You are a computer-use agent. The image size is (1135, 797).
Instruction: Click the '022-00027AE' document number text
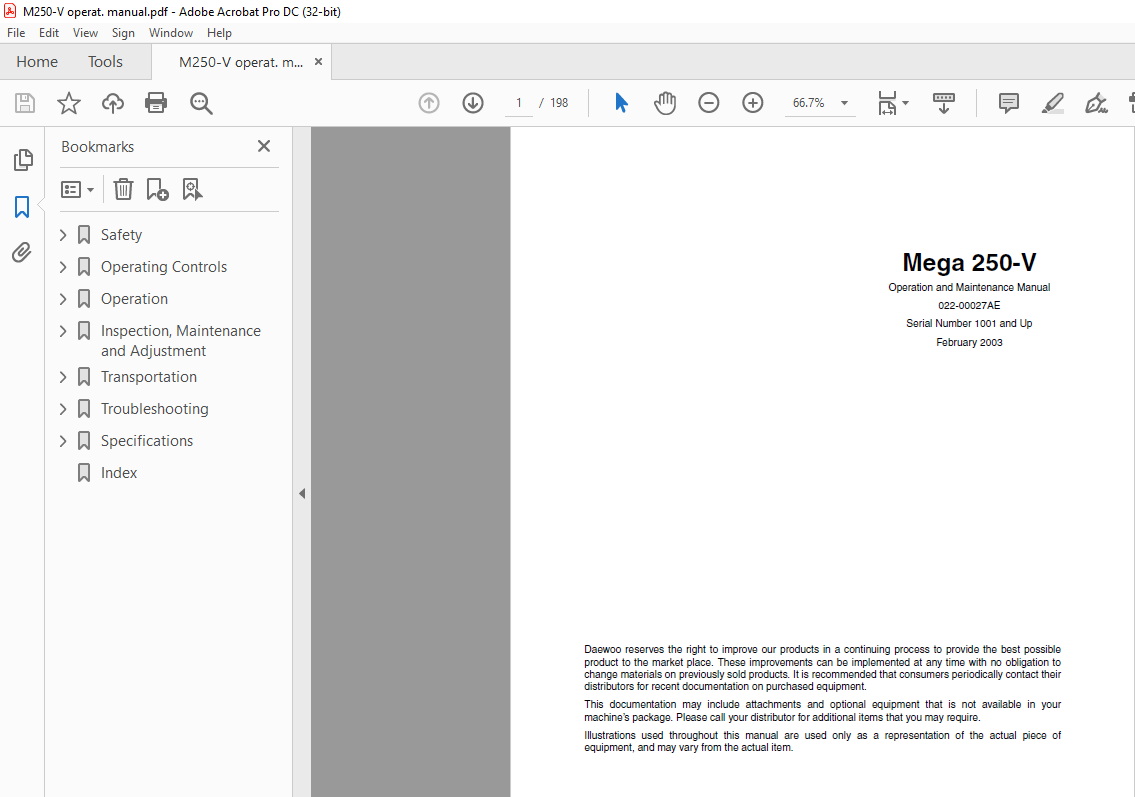[x=969, y=305]
